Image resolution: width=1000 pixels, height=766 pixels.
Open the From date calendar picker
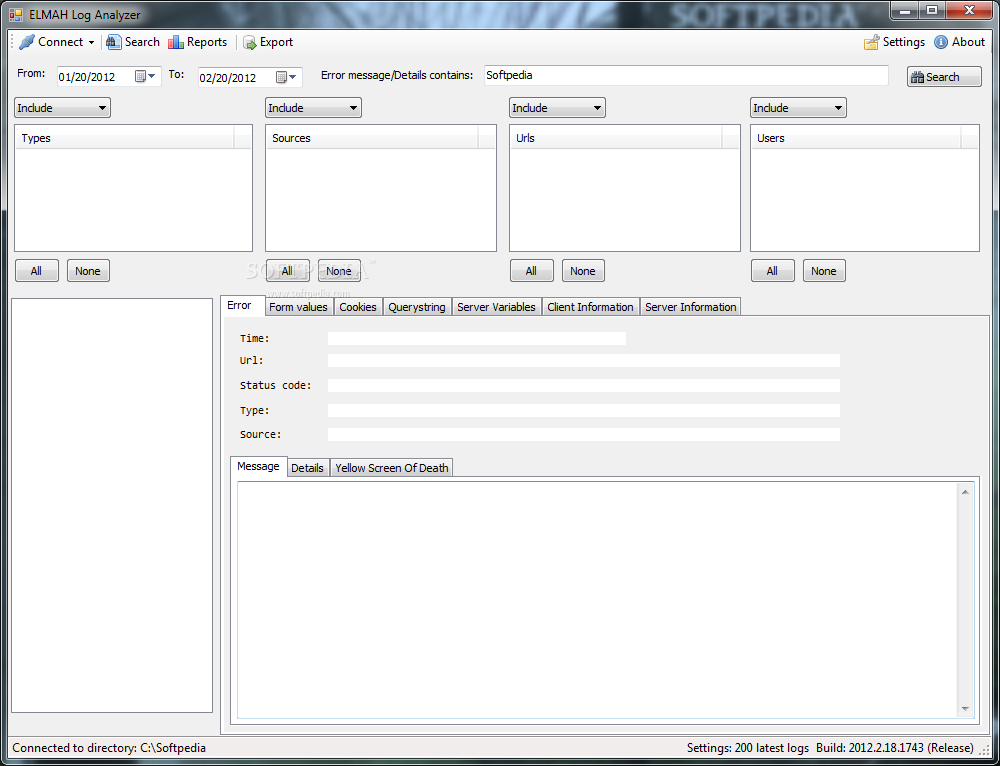(145, 77)
